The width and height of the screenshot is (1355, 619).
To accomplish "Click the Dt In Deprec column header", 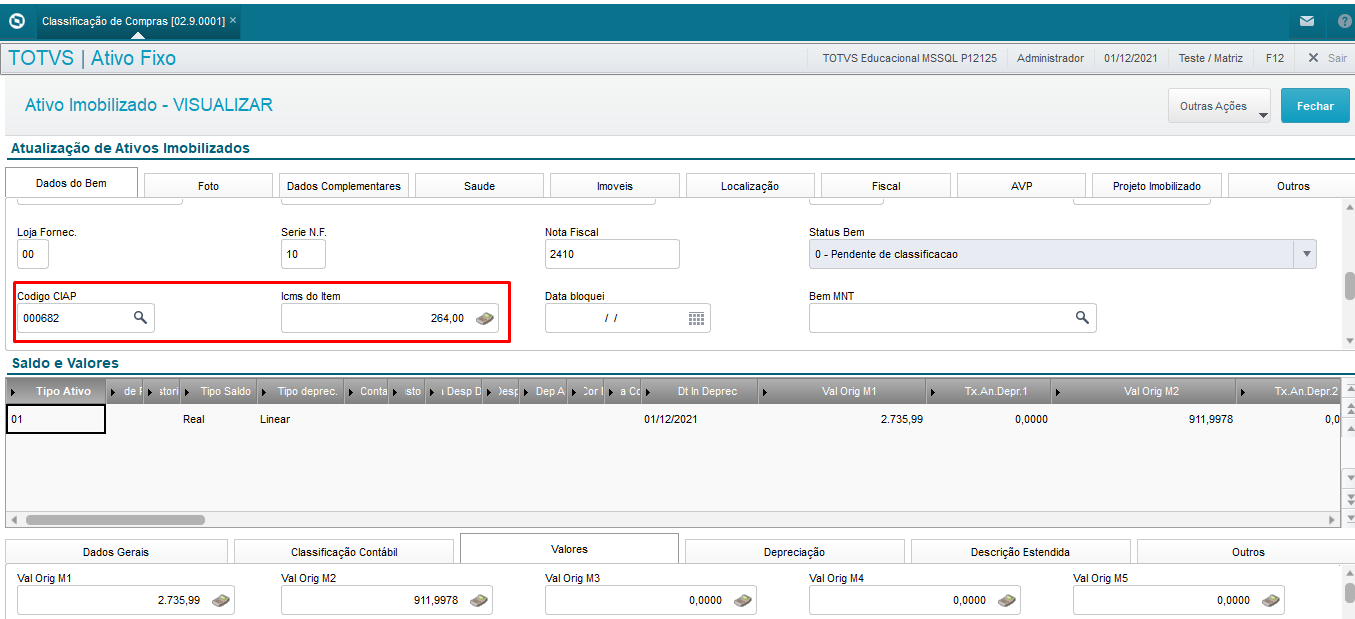I will [699, 391].
